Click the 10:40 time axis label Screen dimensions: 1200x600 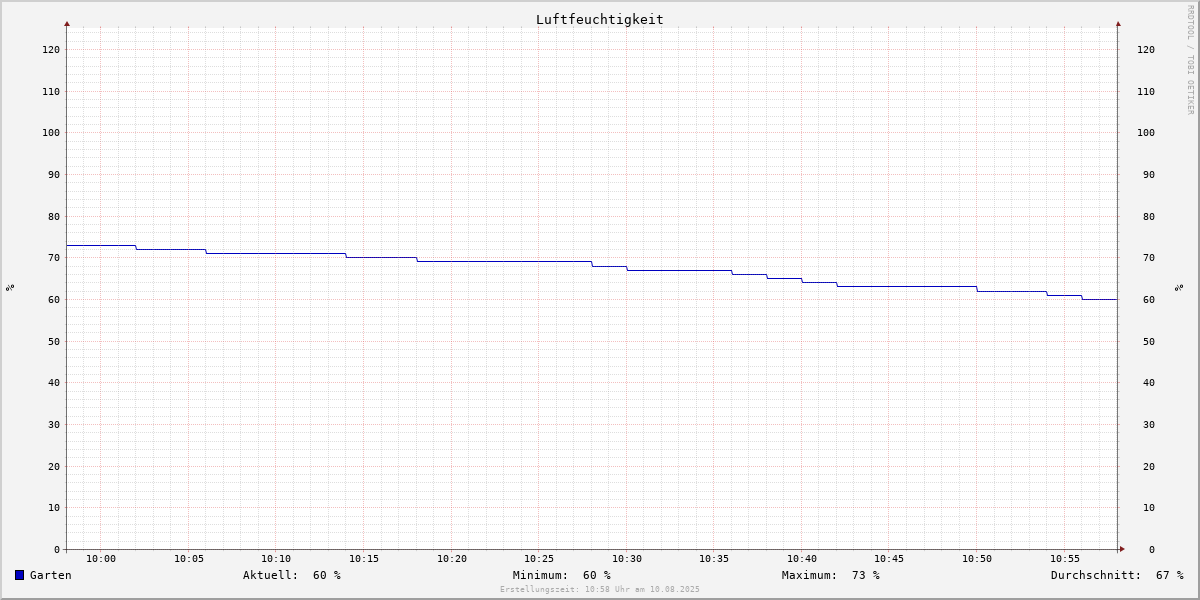802,559
